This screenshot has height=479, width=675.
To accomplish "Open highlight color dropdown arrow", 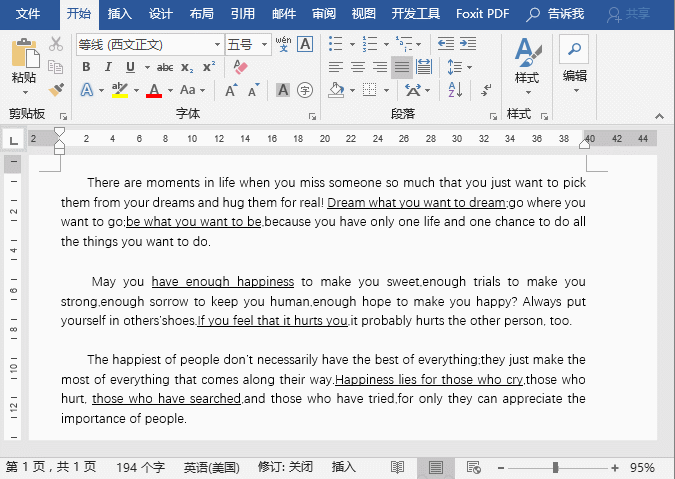I will point(136,90).
